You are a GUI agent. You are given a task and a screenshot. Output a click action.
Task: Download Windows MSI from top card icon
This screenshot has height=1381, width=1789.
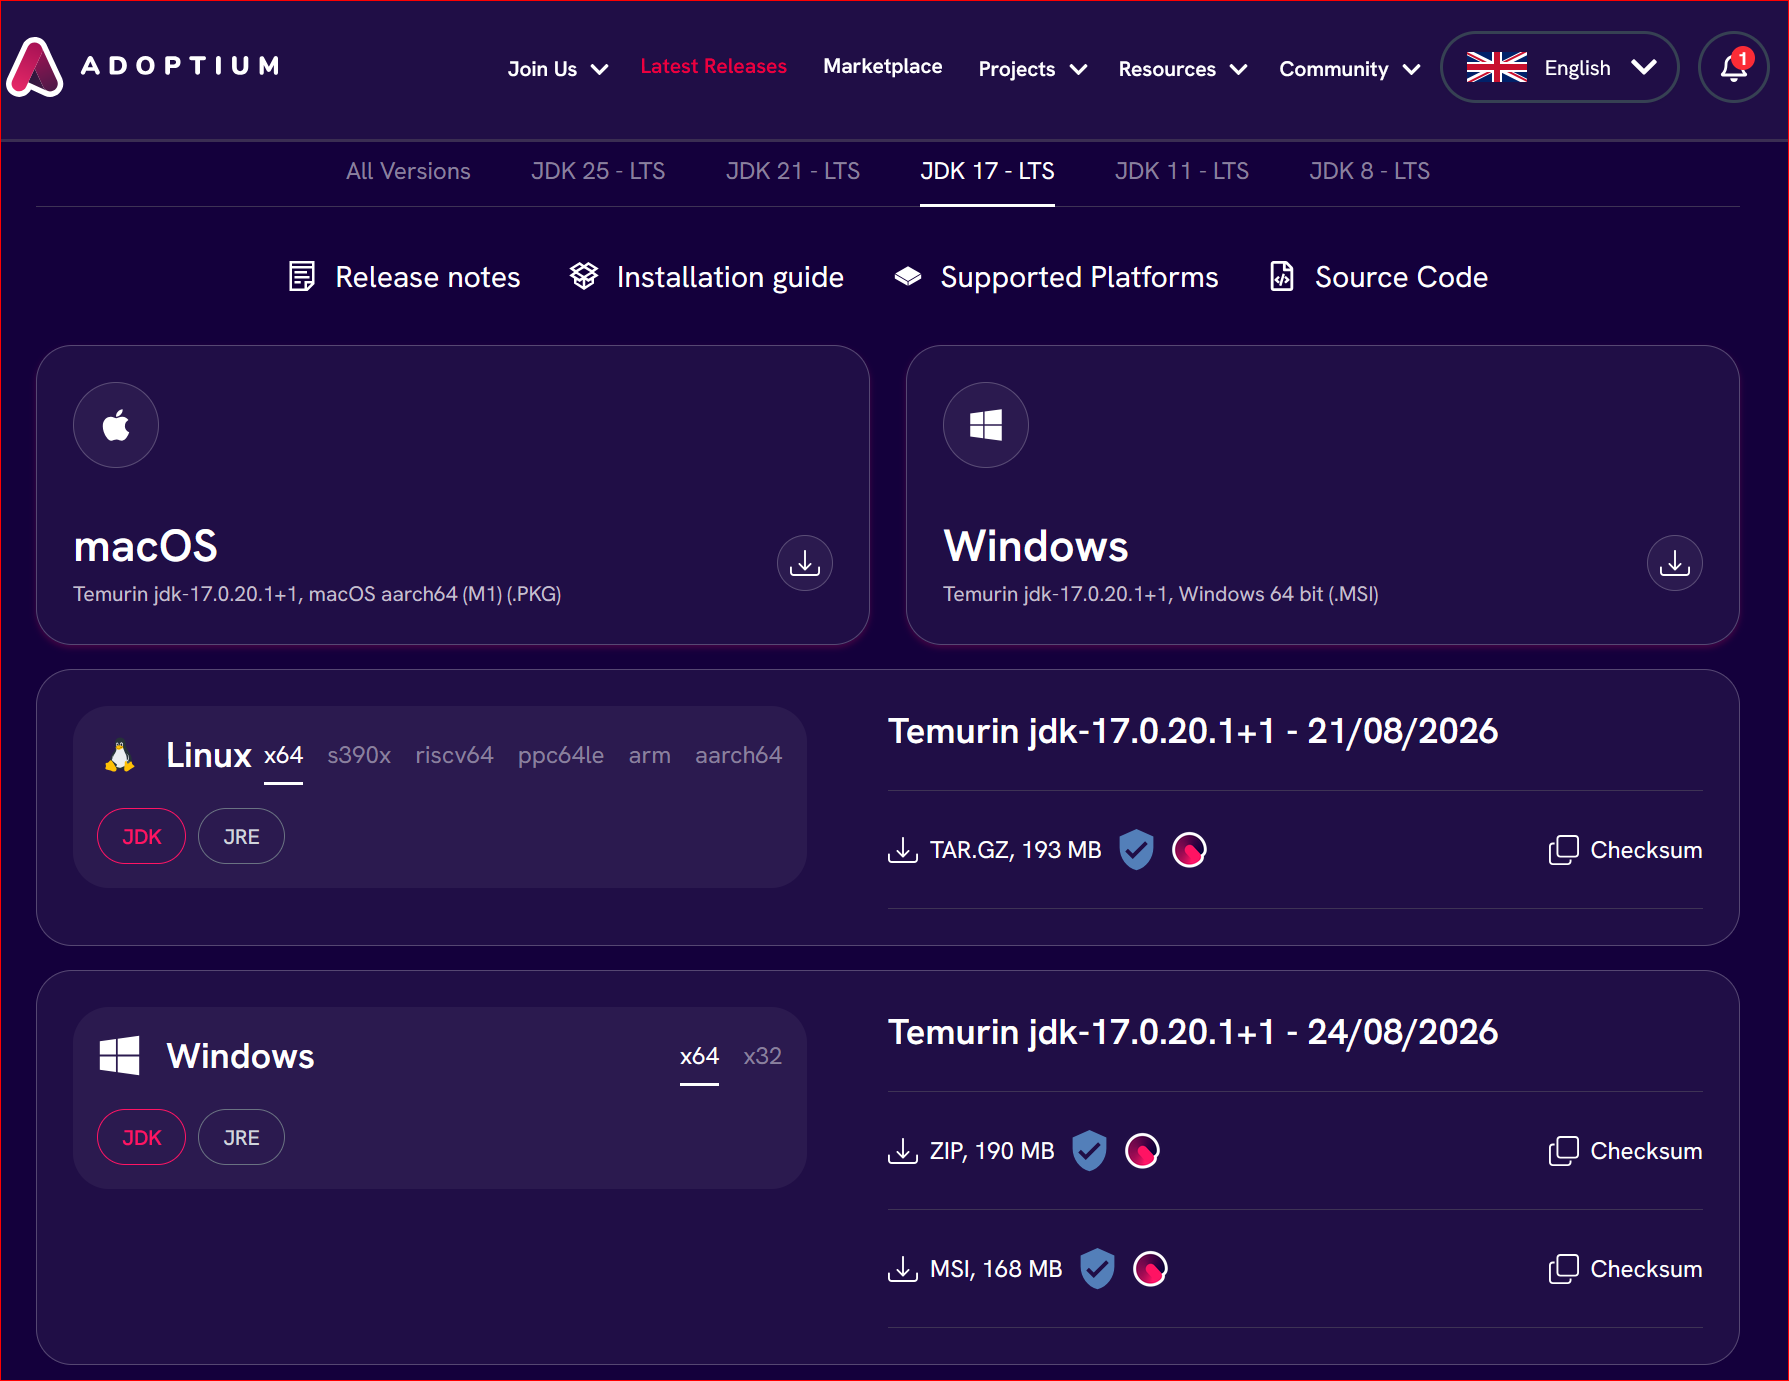1675,563
